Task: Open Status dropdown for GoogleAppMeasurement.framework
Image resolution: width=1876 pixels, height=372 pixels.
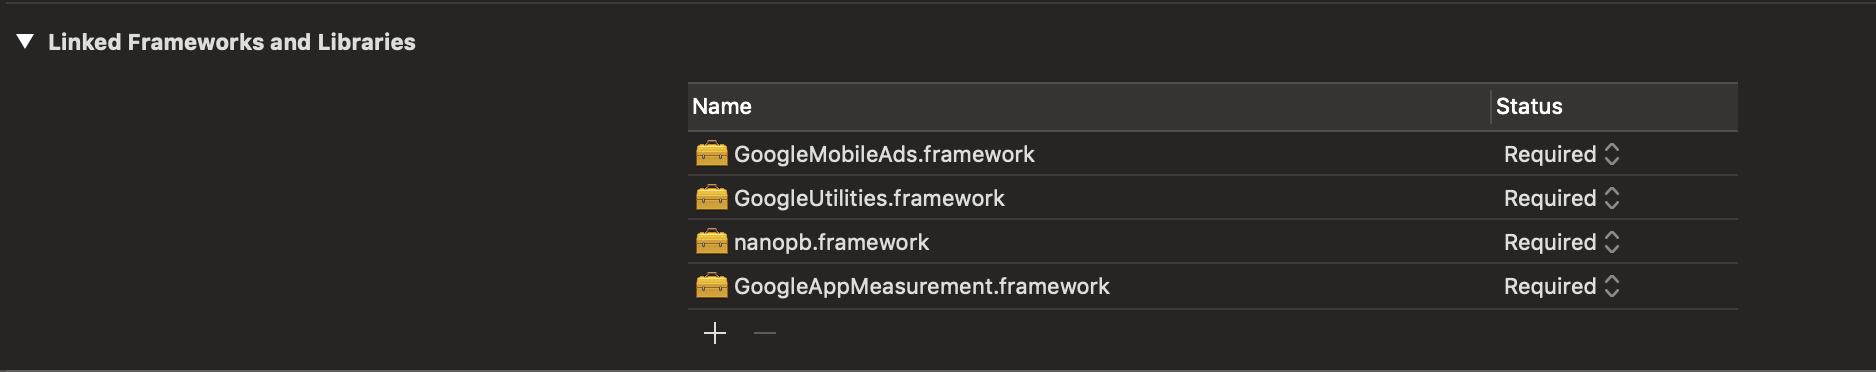Action: click(x=1561, y=286)
